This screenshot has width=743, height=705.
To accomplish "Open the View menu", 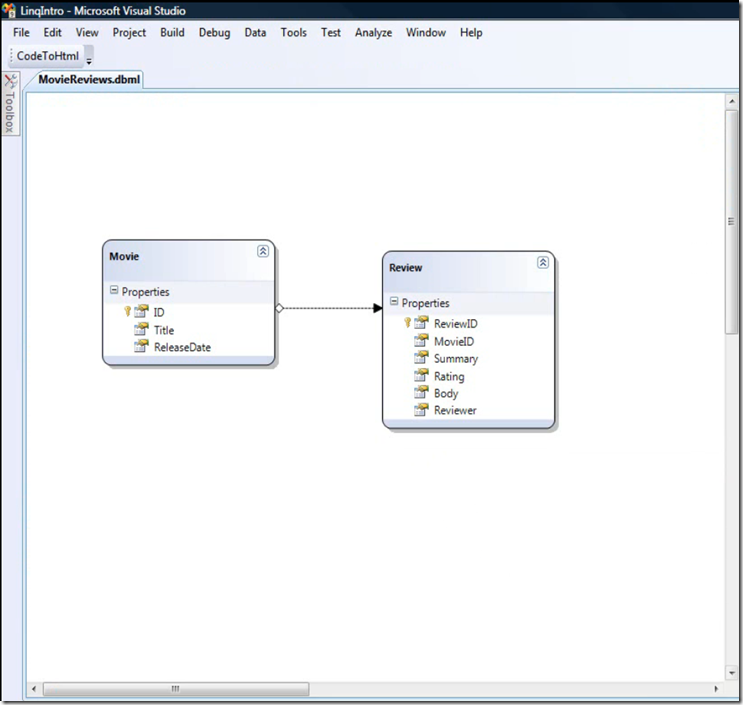I will pos(87,33).
